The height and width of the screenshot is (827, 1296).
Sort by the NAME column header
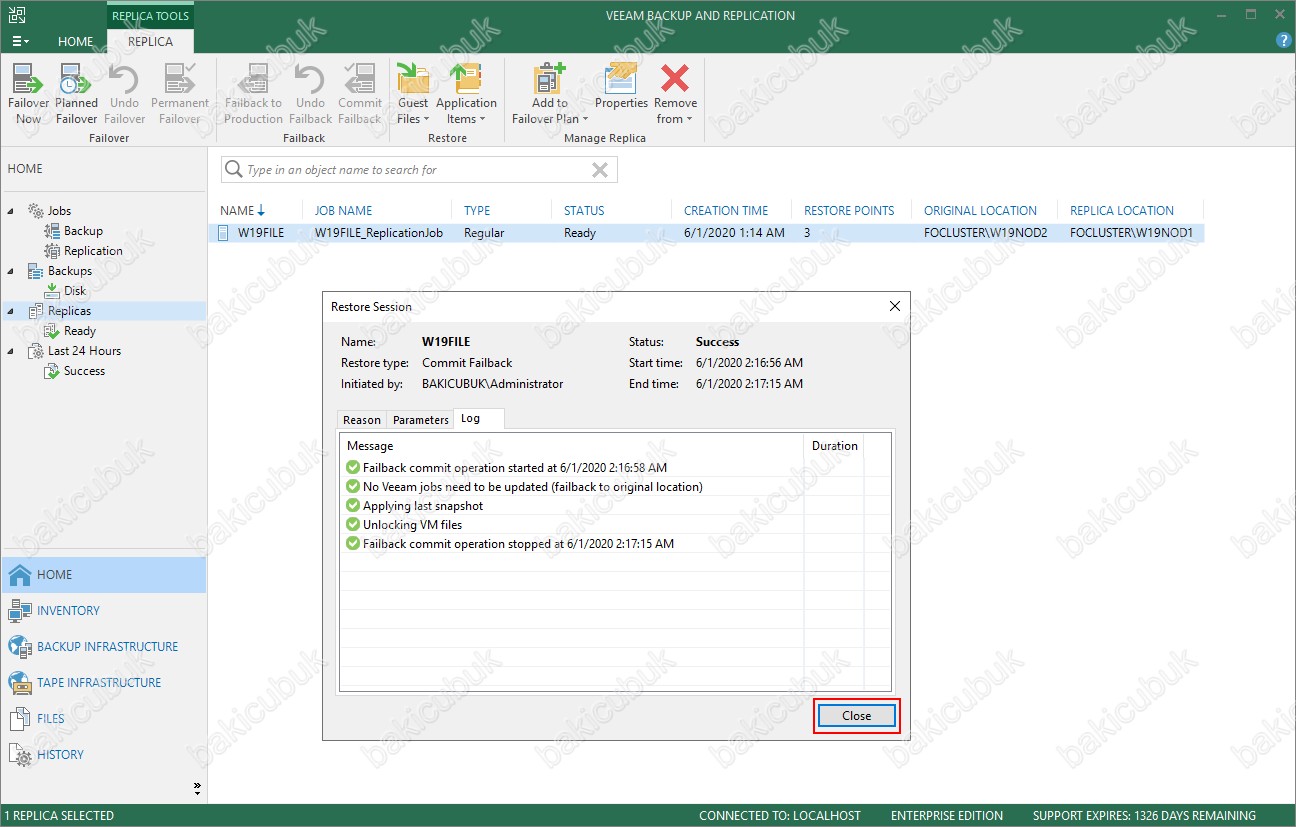[x=243, y=210]
